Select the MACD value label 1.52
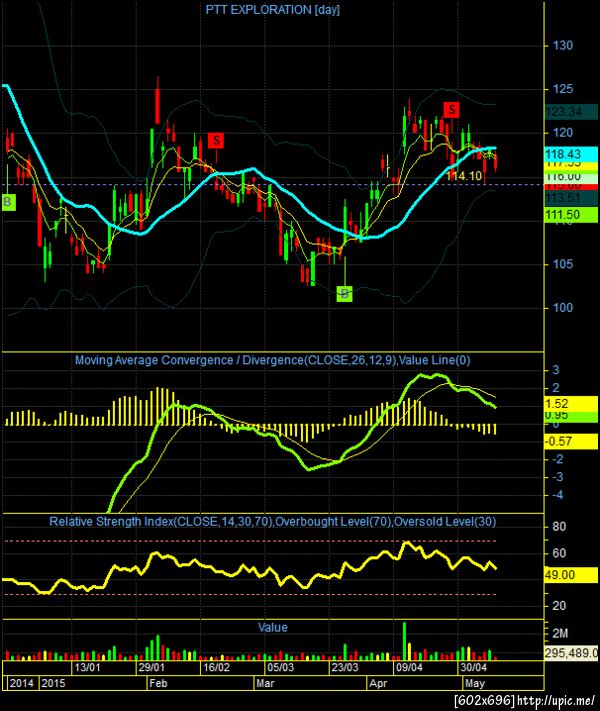 (x=571, y=403)
